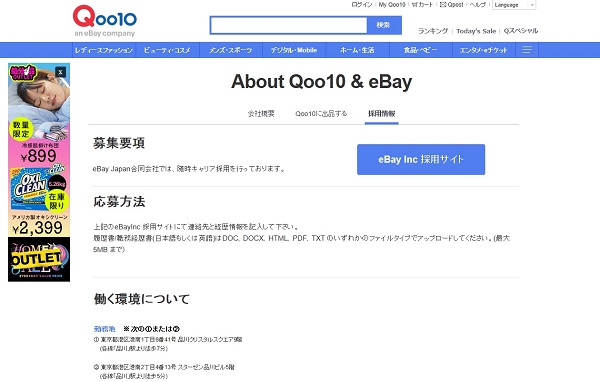This screenshot has height=382, width=600.
Task: Click eBay Inc 採用サイト button
Action: 421,160
